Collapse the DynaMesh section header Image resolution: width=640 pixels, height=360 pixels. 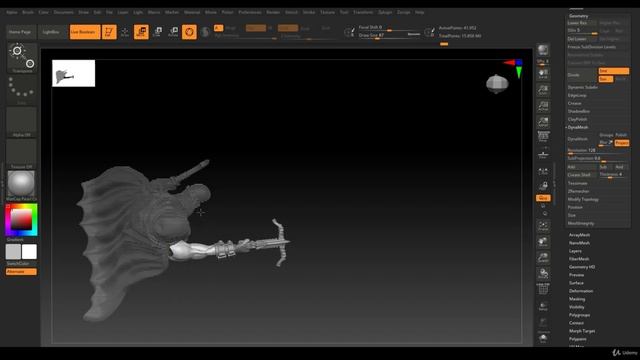pyautogui.click(x=578, y=127)
